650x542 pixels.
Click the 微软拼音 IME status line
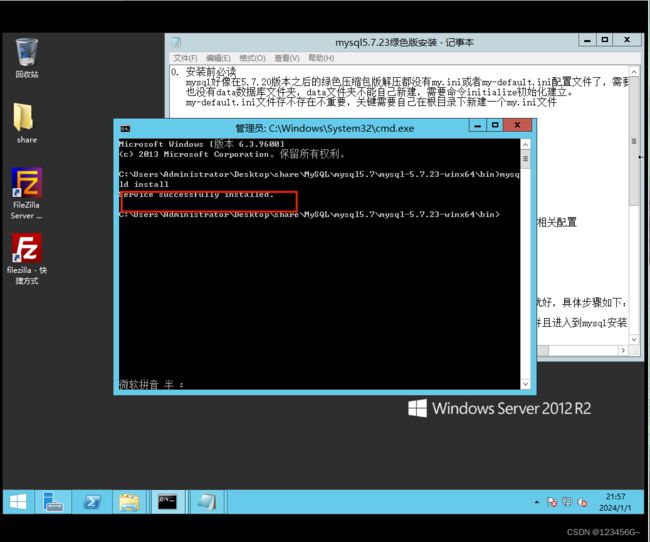[x=151, y=384]
